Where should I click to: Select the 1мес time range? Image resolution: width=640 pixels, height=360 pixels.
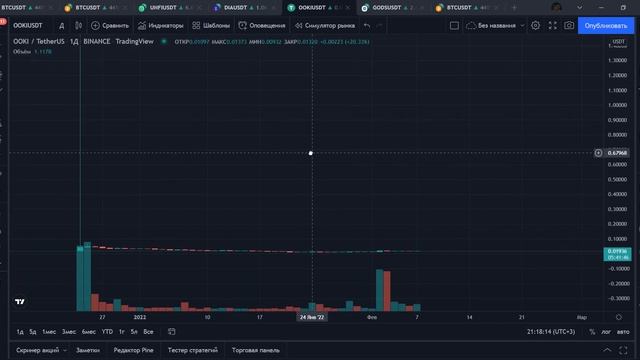pyautogui.click(x=49, y=332)
